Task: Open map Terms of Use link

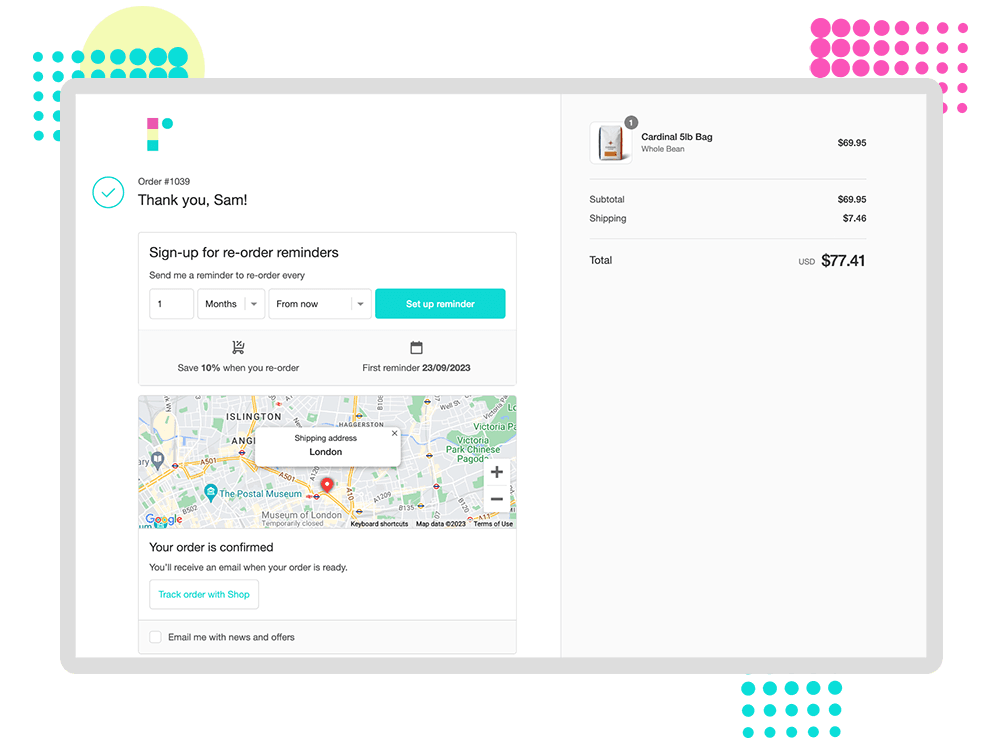Action: [x=493, y=524]
